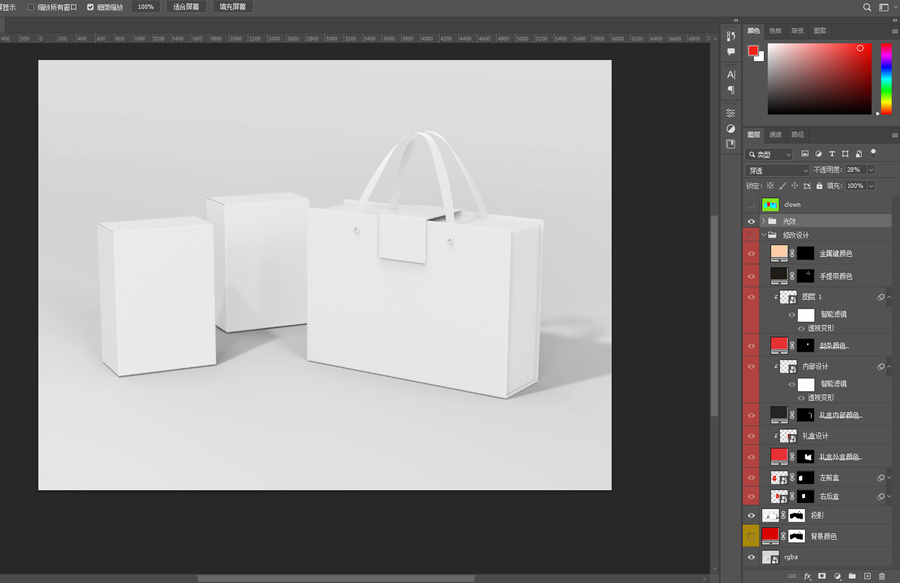This screenshot has height=583, width=900.
Task: Hide the 光效 group
Action: click(751, 221)
